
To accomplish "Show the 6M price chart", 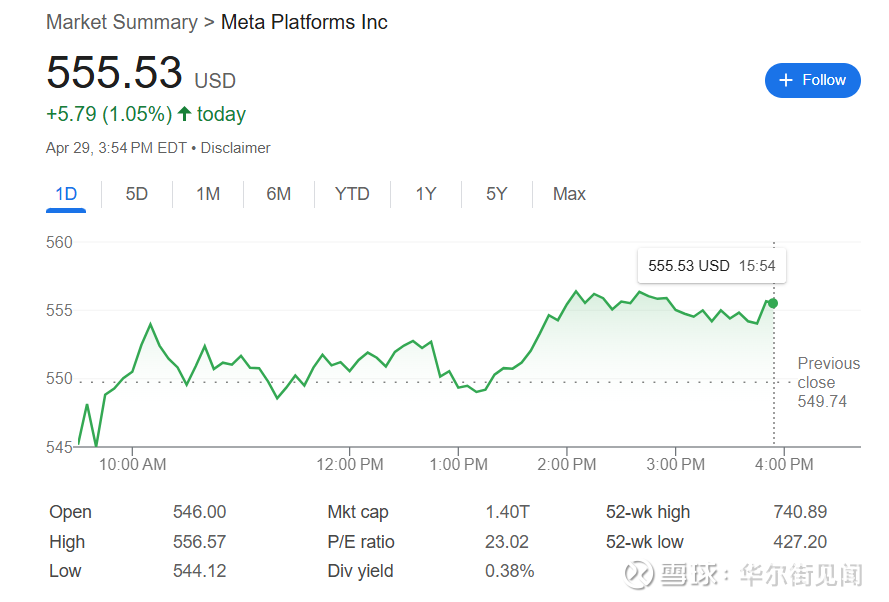I will point(279,194).
